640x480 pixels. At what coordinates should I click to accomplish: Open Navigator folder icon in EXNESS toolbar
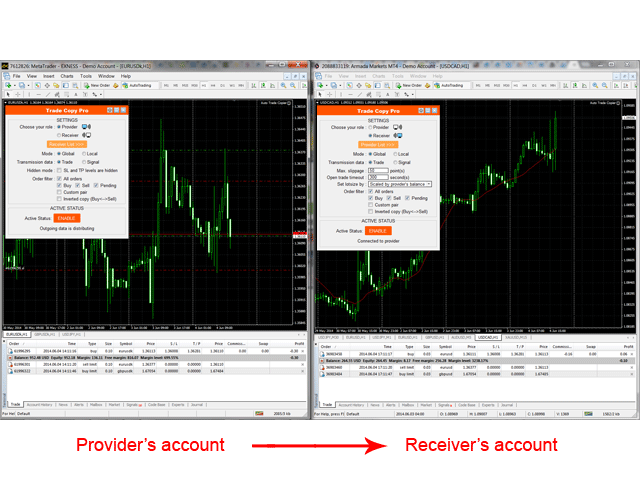pos(56,85)
